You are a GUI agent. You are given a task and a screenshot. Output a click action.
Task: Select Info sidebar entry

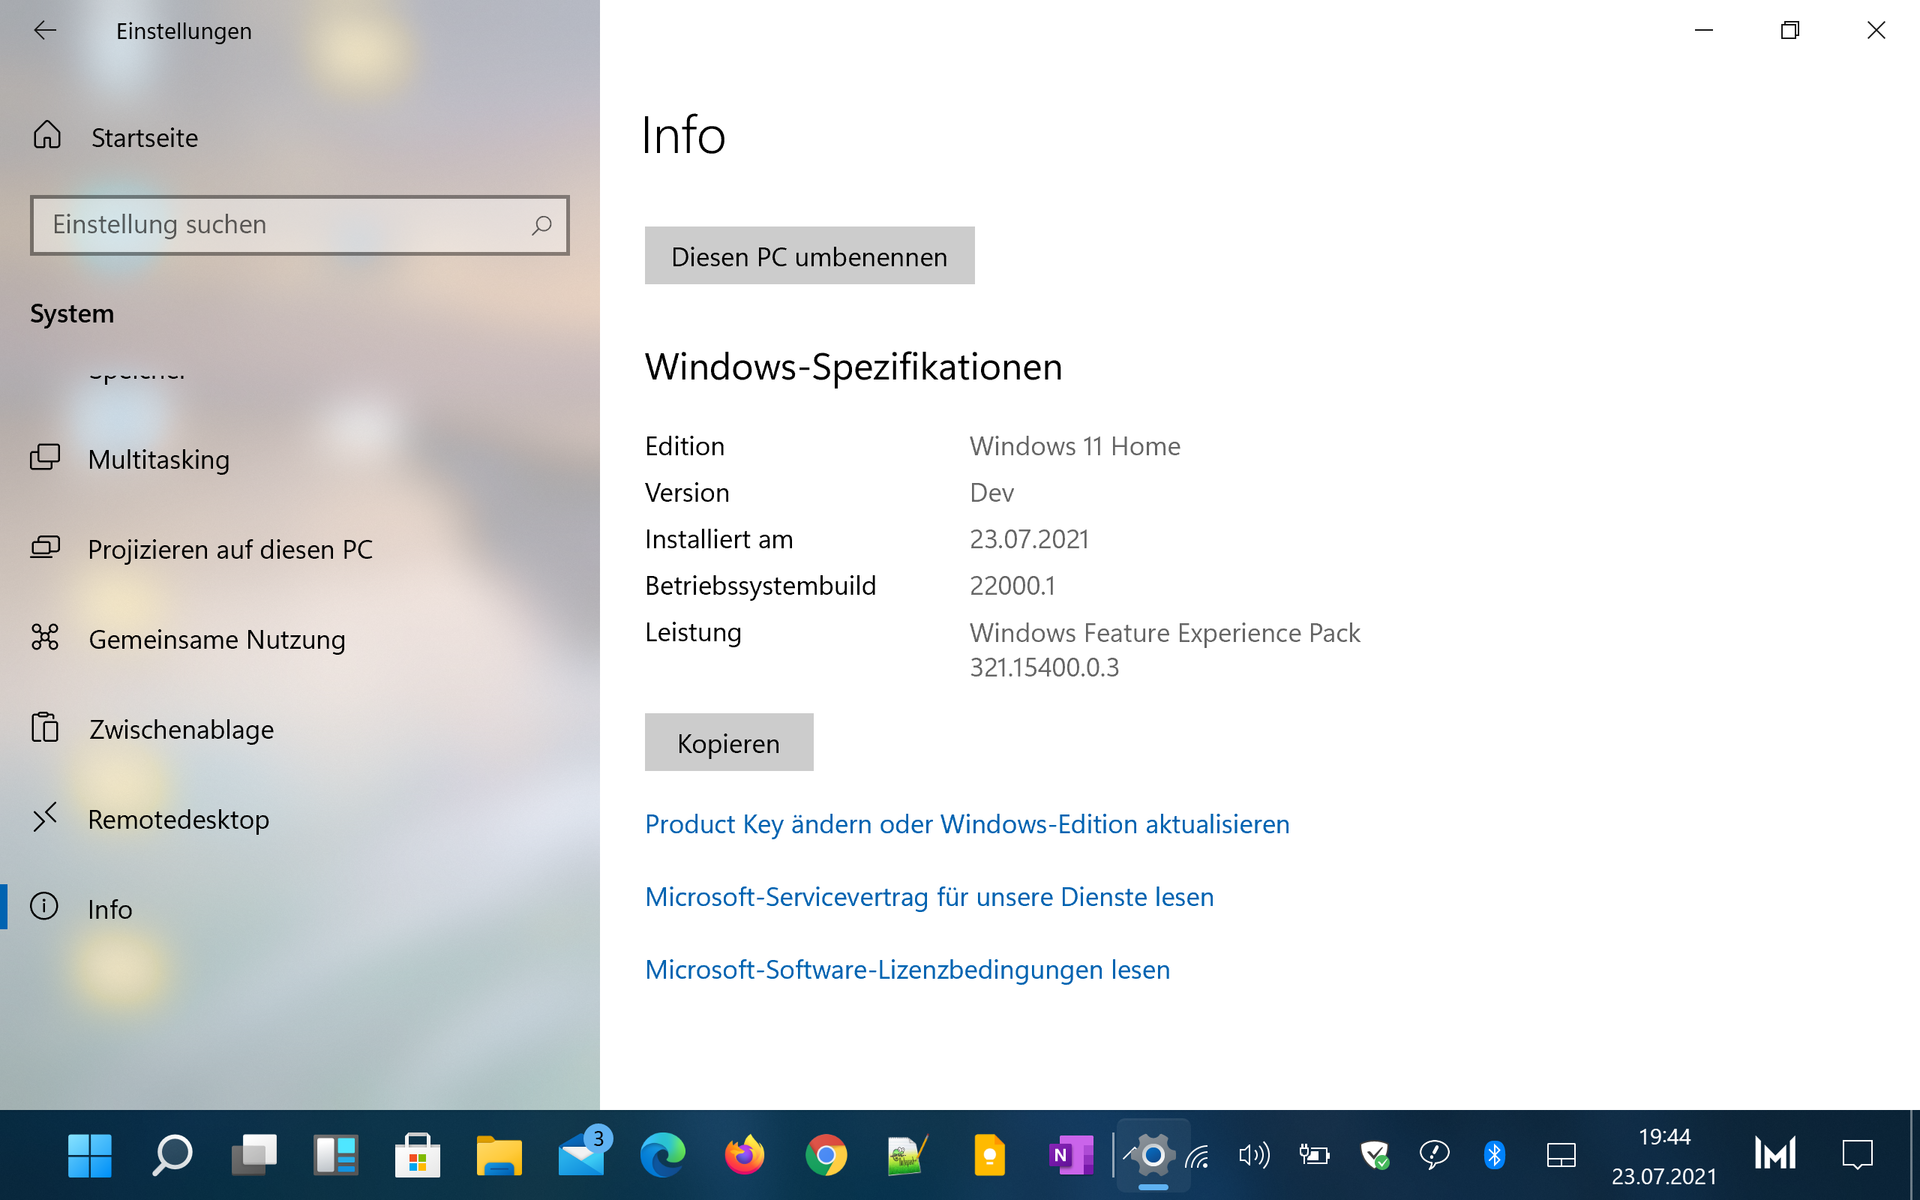pyautogui.click(x=300, y=908)
